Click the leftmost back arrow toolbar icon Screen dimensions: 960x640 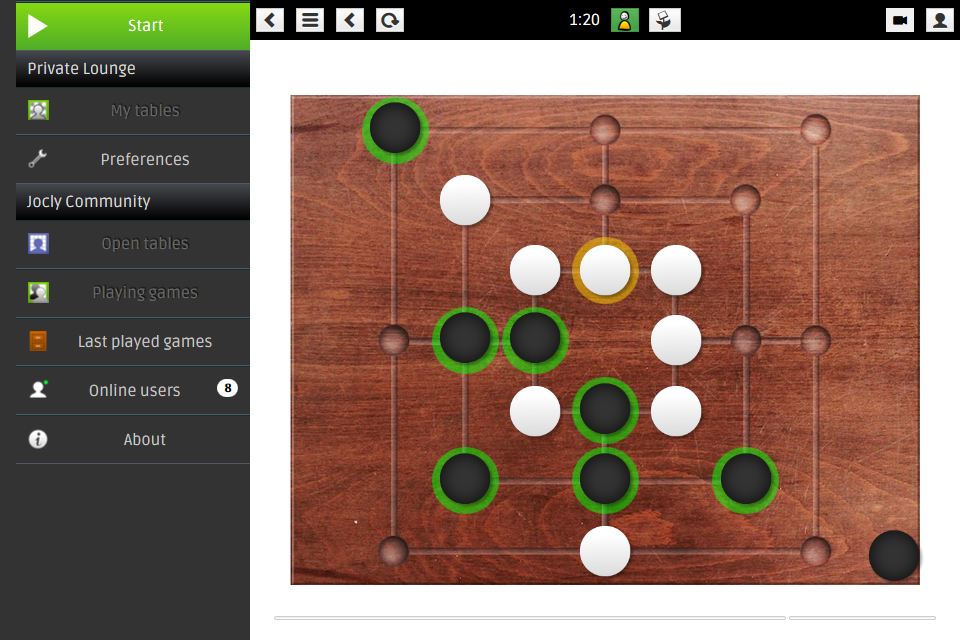coord(270,20)
